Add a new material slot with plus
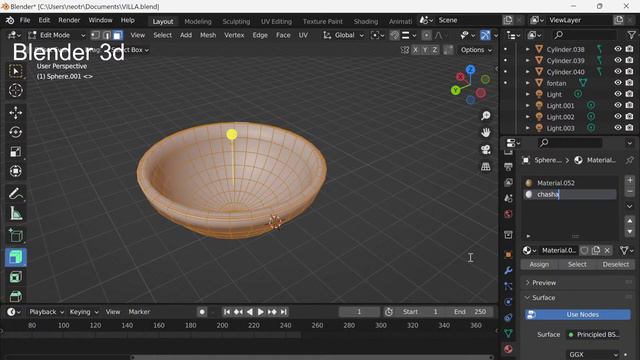 click(x=629, y=180)
